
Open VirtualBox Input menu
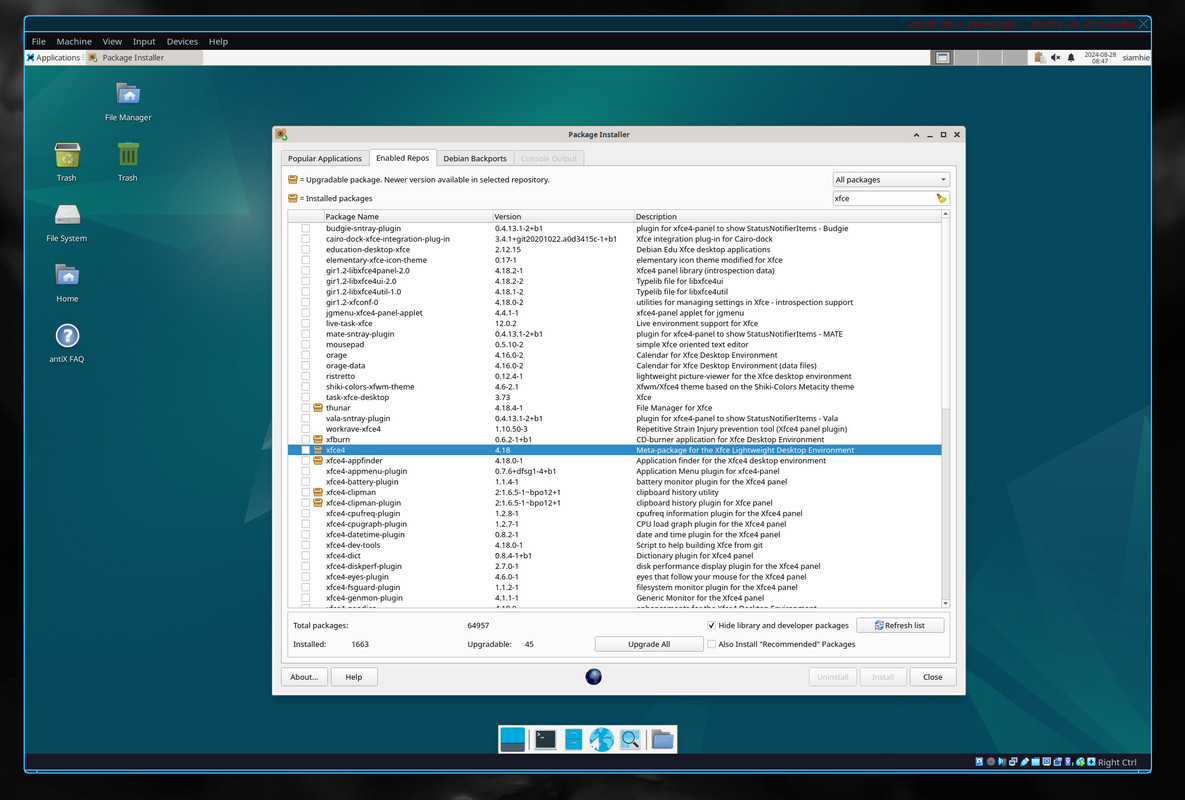(x=144, y=42)
